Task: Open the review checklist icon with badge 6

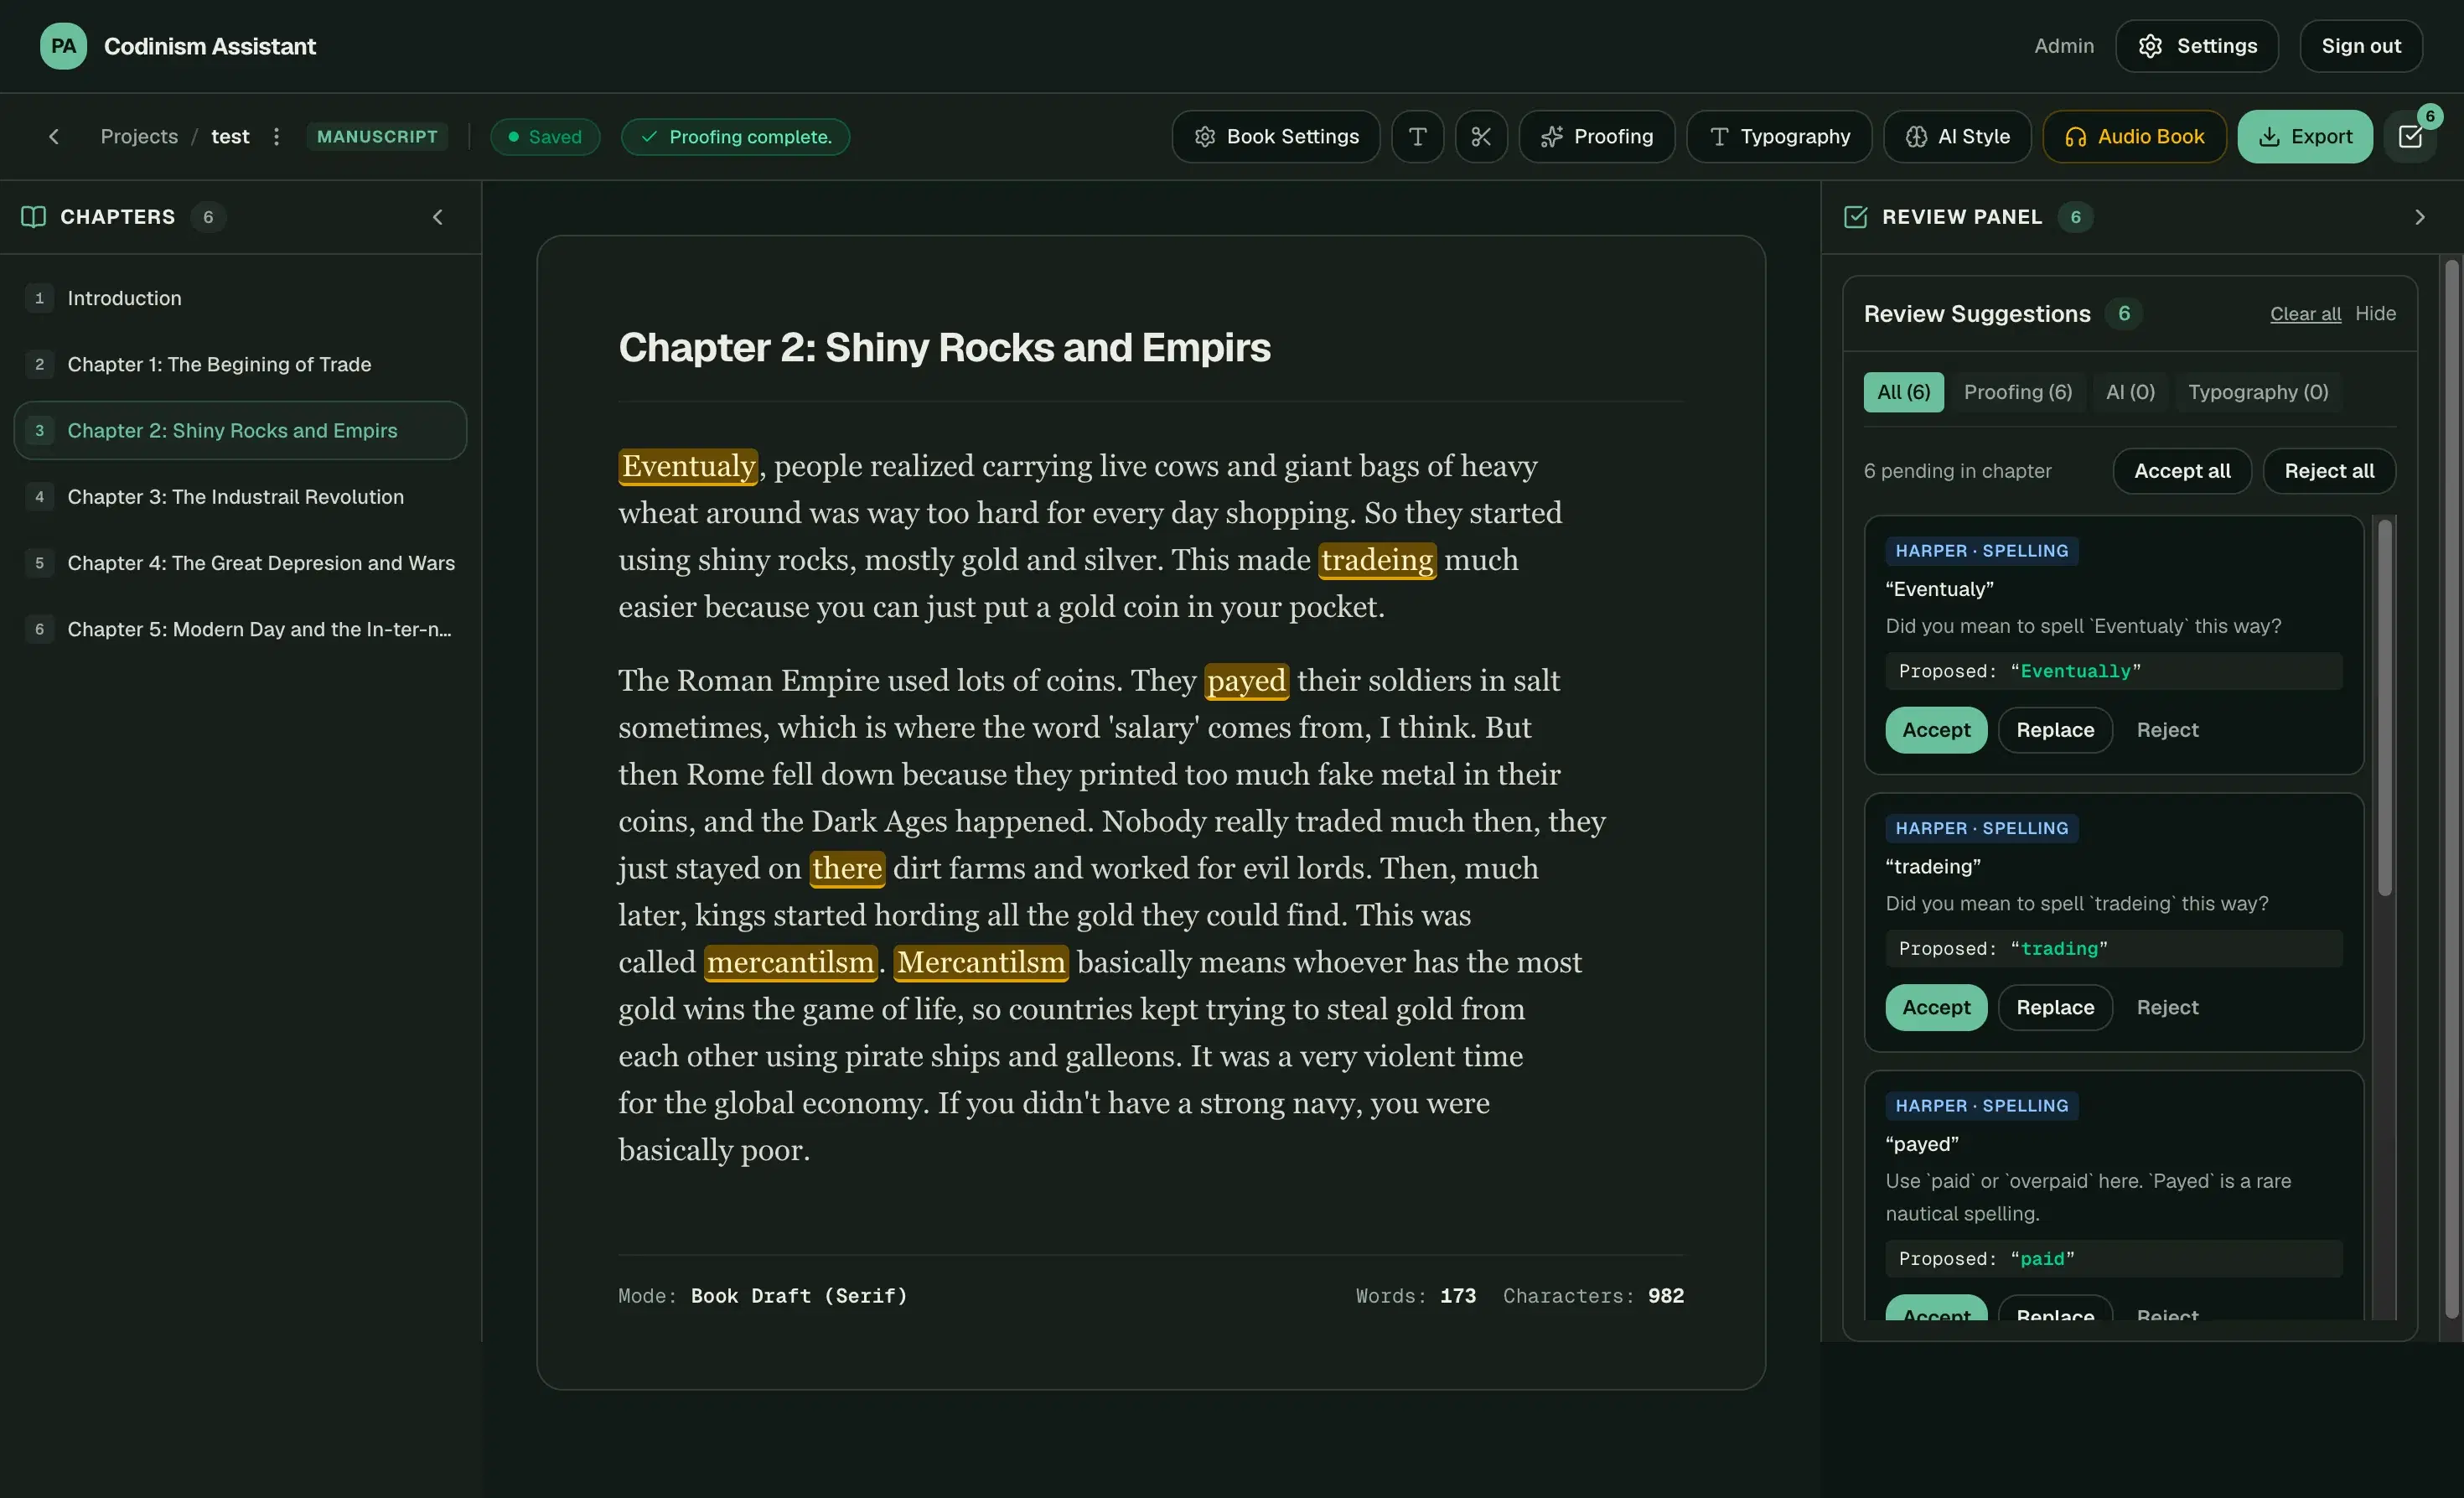Action: pos(2410,136)
